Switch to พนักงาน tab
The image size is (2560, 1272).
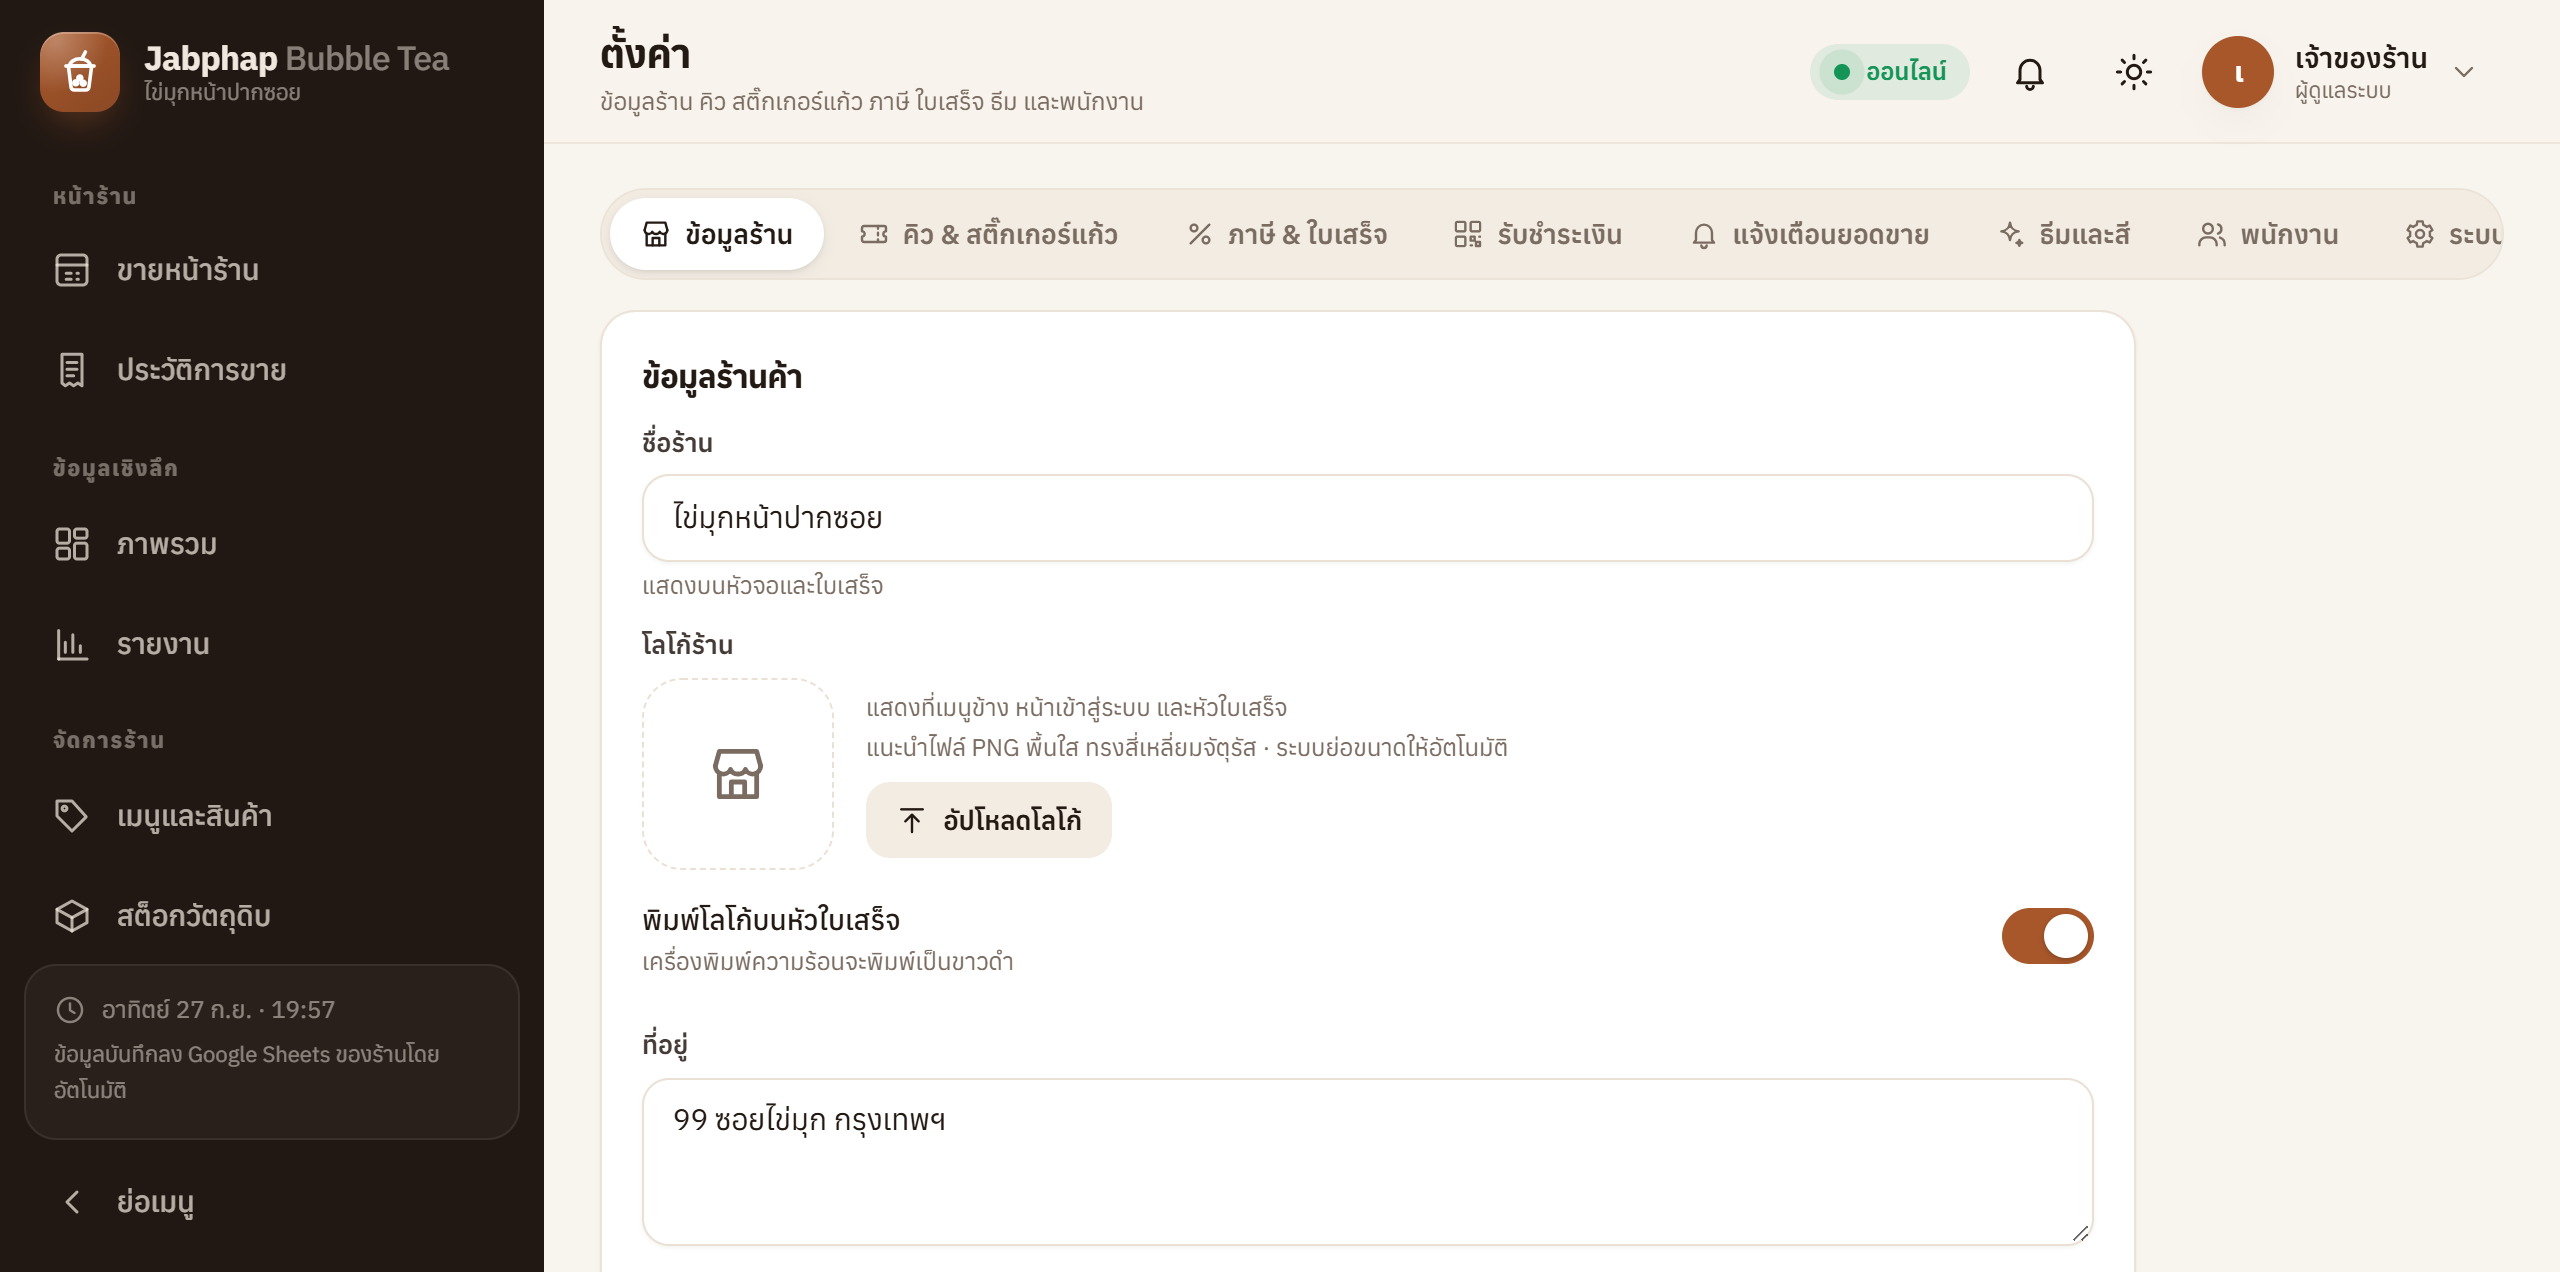click(2268, 234)
